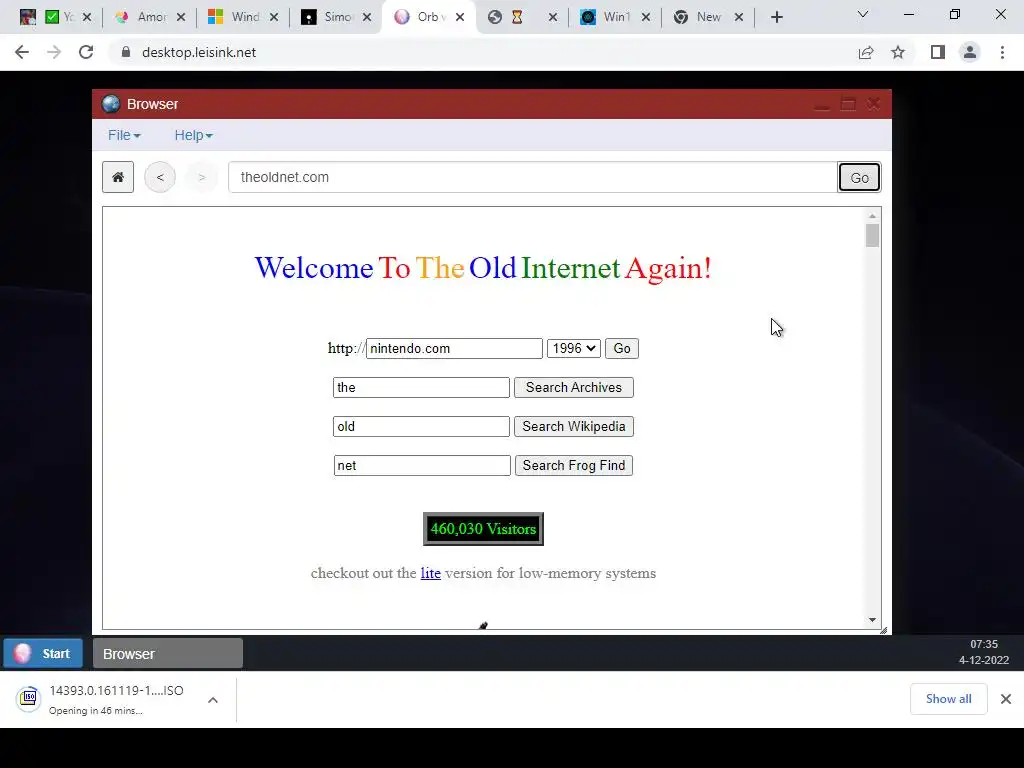Open the Start menu button
This screenshot has height=768, width=1024.
[43, 653]
